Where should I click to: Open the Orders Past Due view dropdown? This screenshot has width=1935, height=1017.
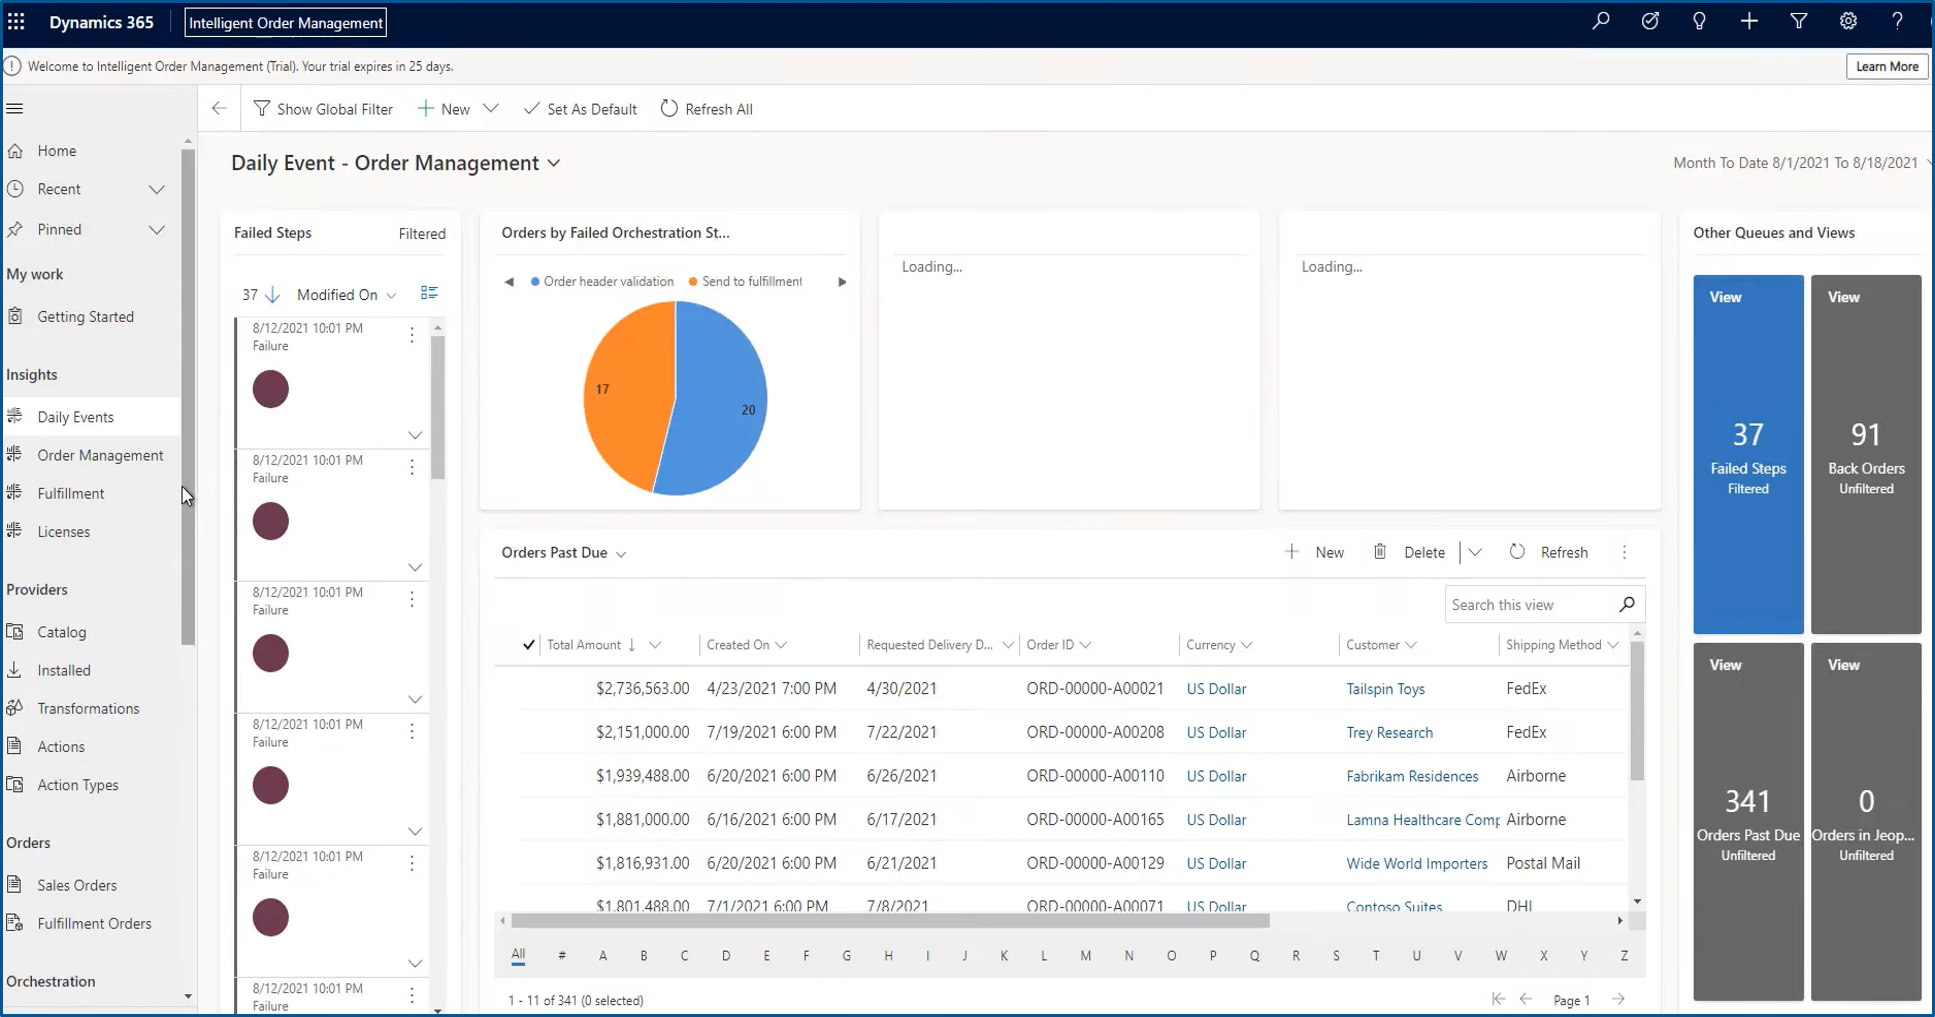coord(621,553)
